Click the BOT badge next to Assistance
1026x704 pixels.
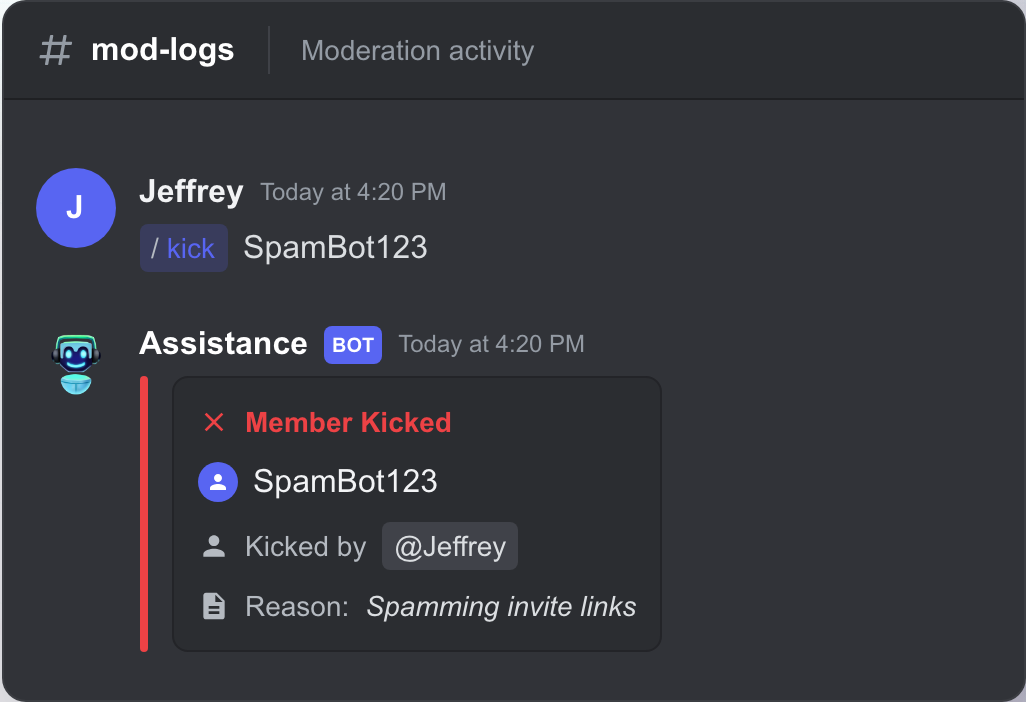(352, 344)
